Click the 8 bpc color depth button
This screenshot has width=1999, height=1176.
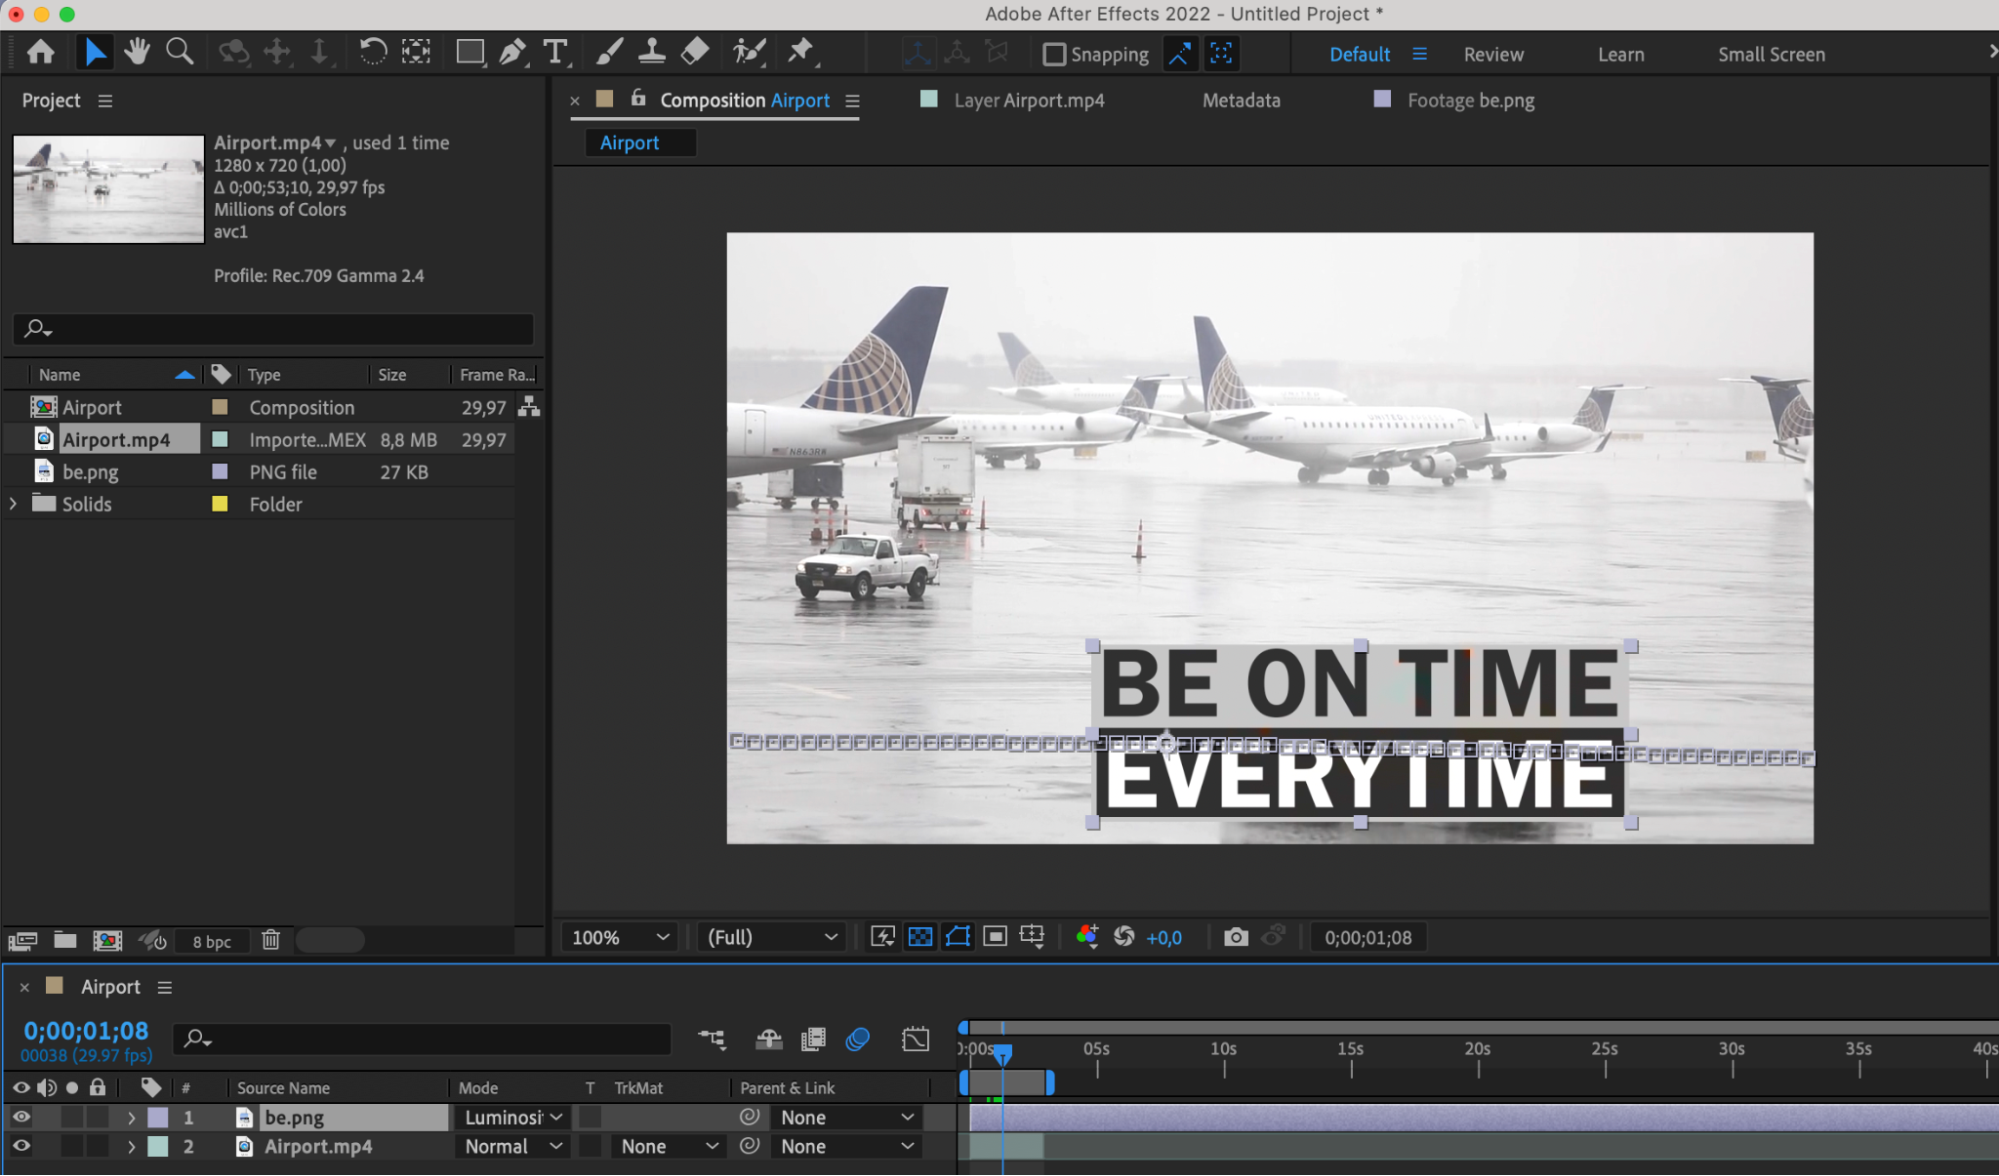click(212, 941)
